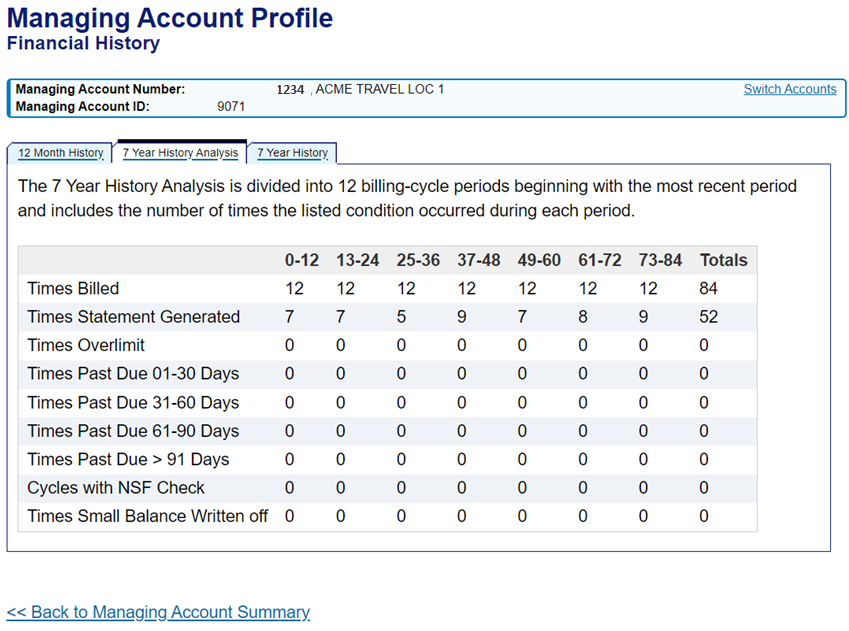Click the Times Small Balance Written off label
The height and width of the screenshot is (631, 849).
147,516
